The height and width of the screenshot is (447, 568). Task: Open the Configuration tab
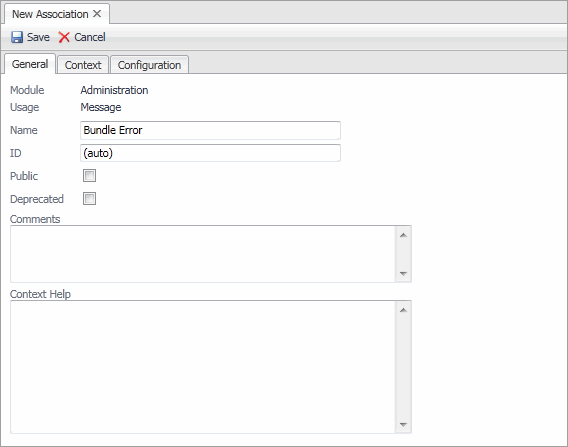click(x=149, y=65)
